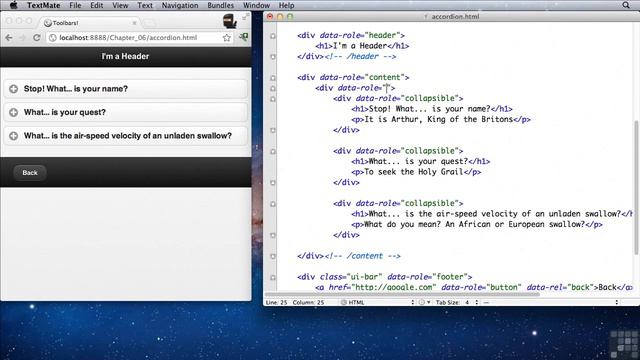Click the h1 'I'm a Header' code line
The image size is (640, 360).
point(362,46)
